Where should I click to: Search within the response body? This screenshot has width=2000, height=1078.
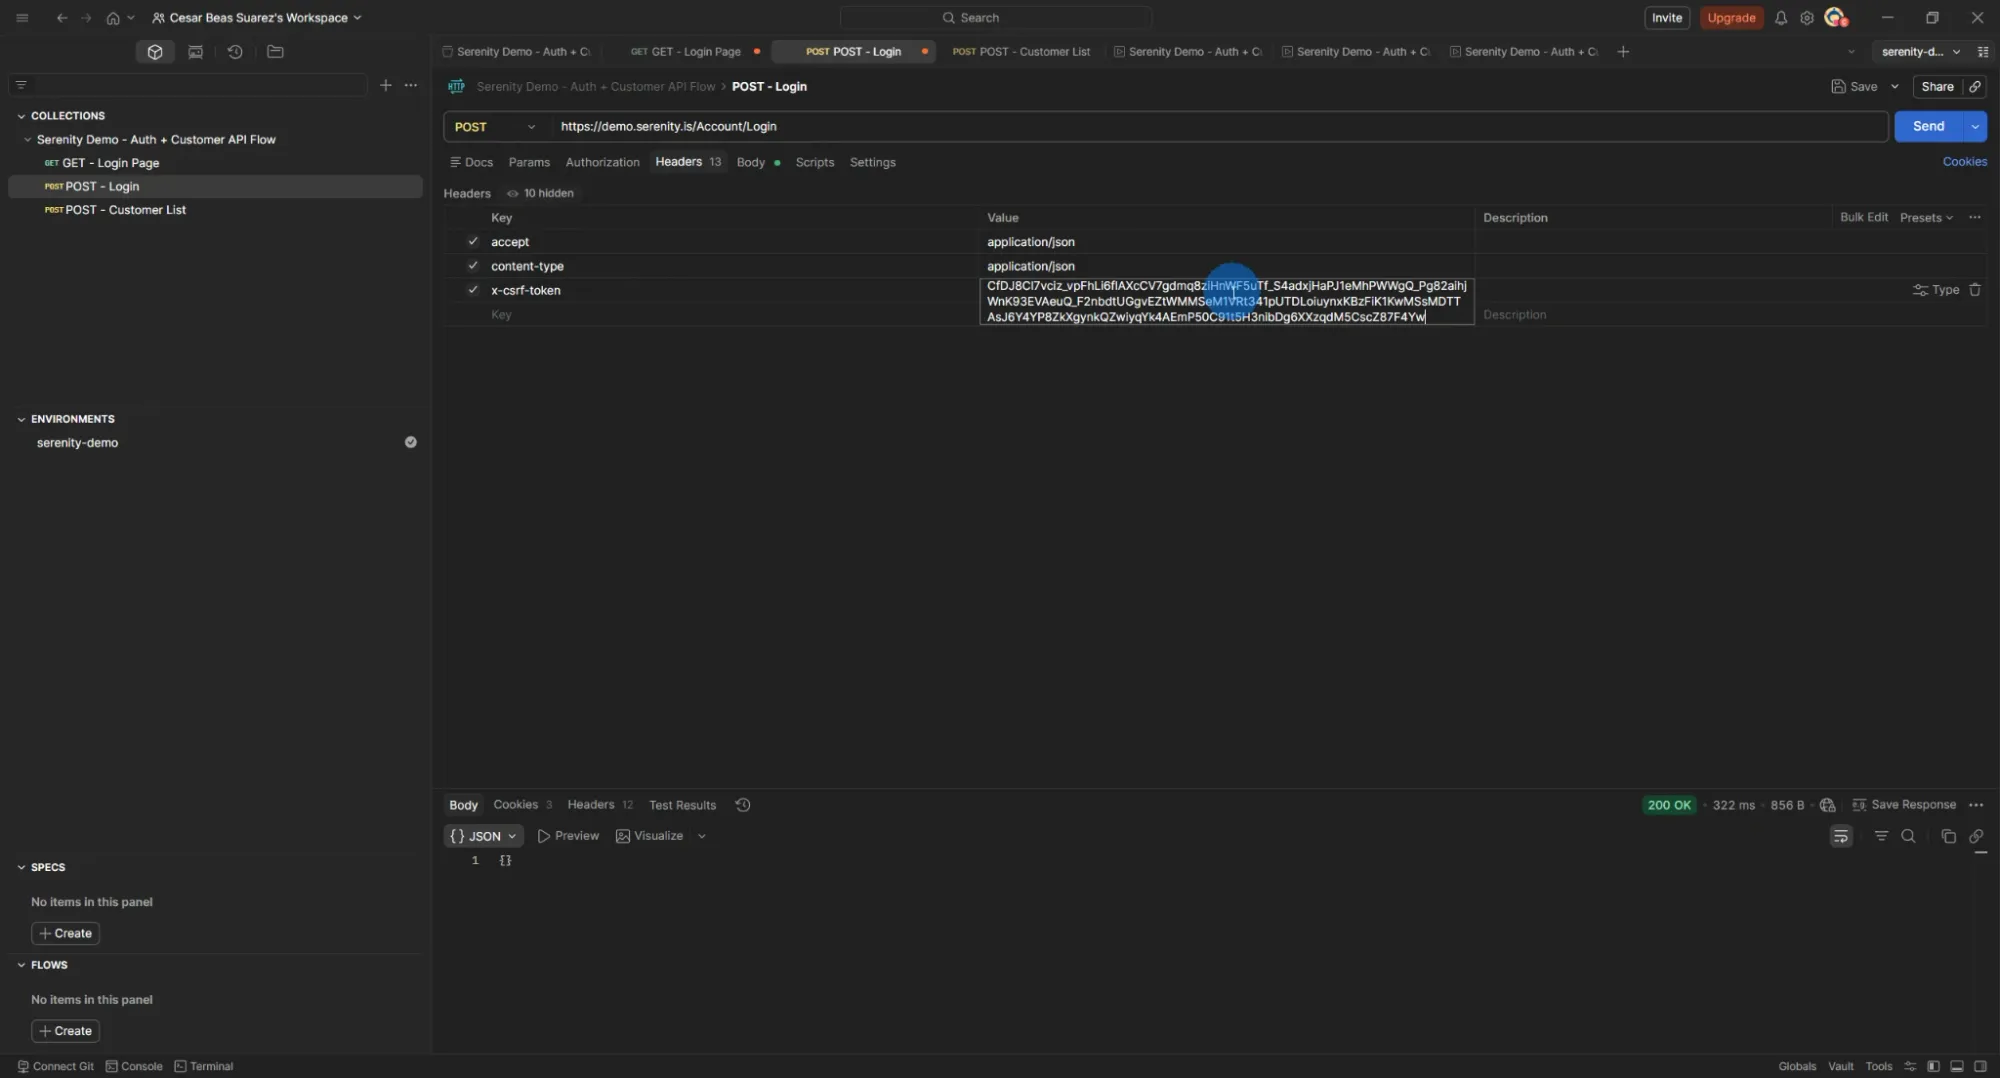1908,836
